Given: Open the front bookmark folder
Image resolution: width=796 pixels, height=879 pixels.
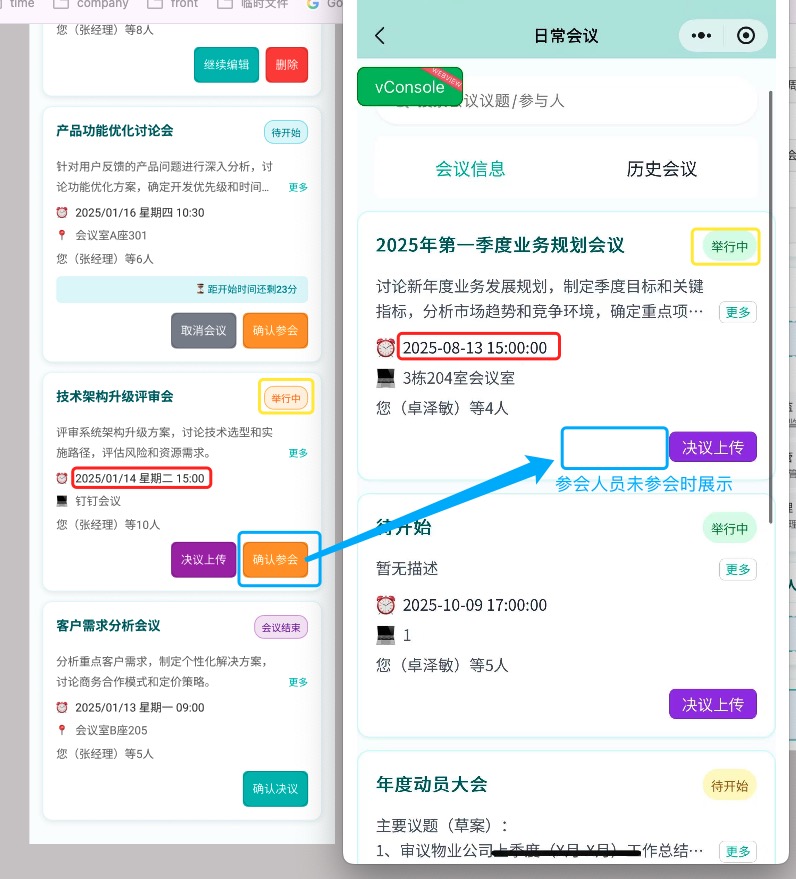Looking at the screenshot, I should (173, 4).
